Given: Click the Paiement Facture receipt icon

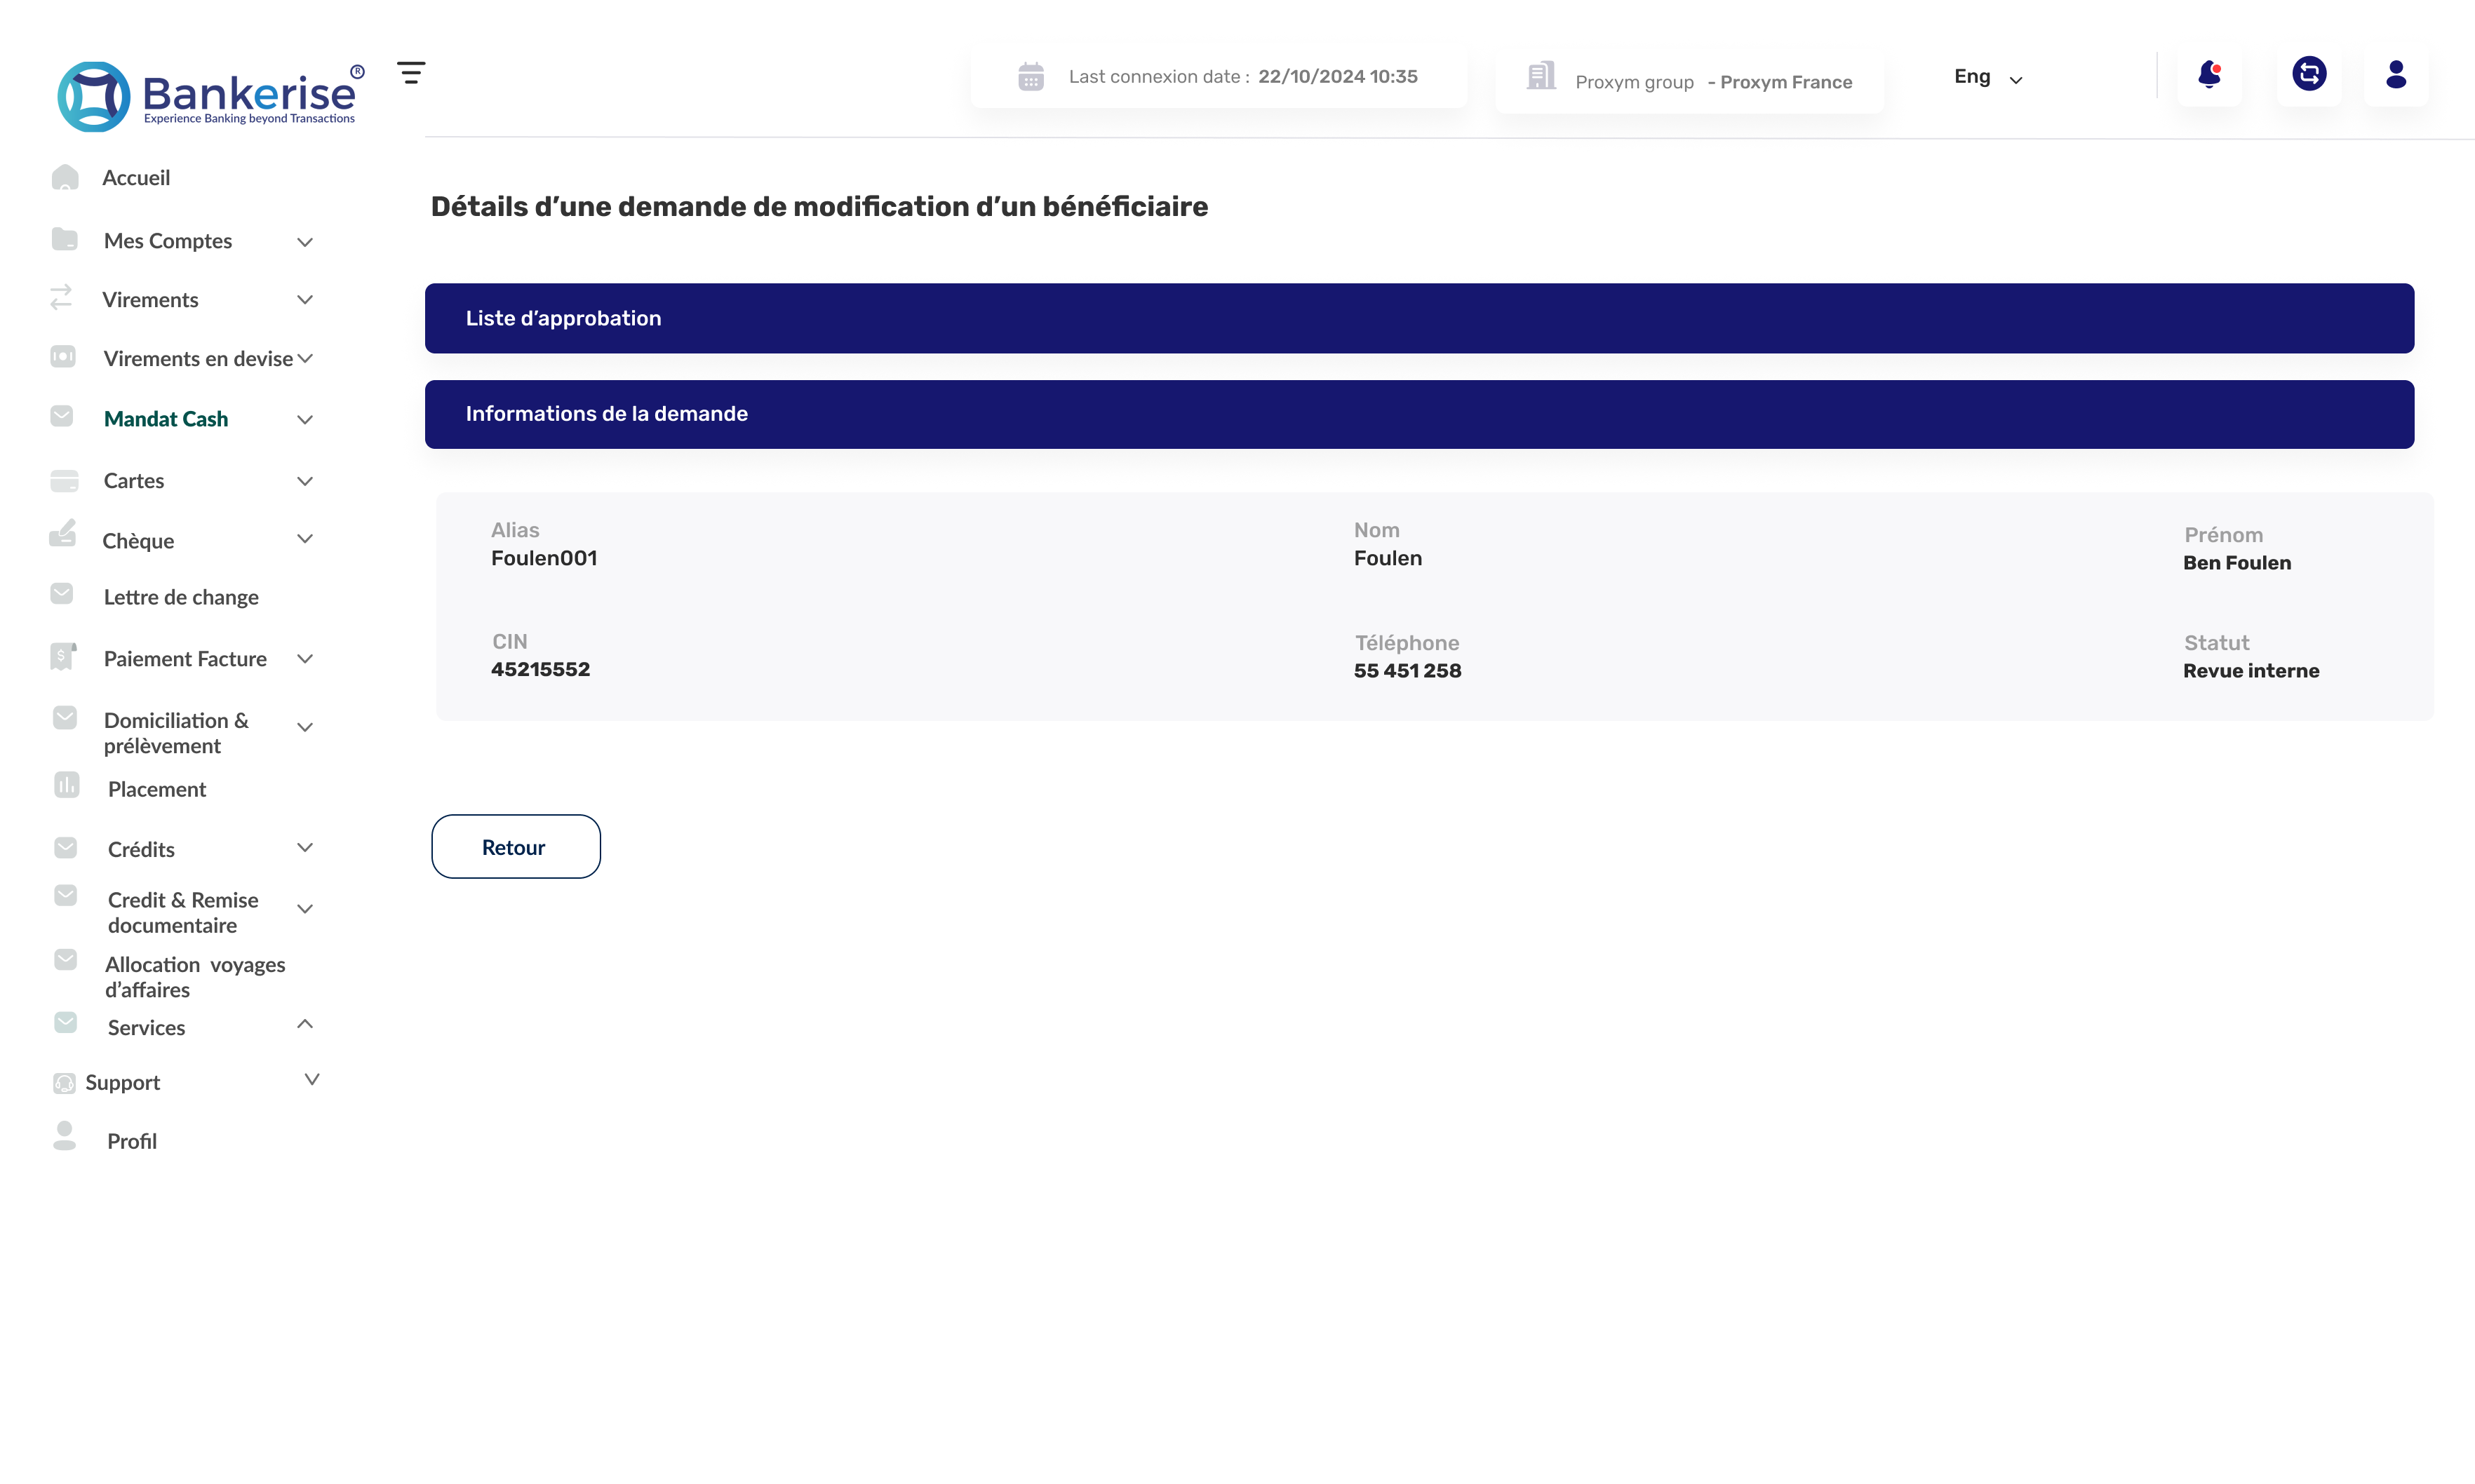Looking at the screenshot, I should pos(63,656).
